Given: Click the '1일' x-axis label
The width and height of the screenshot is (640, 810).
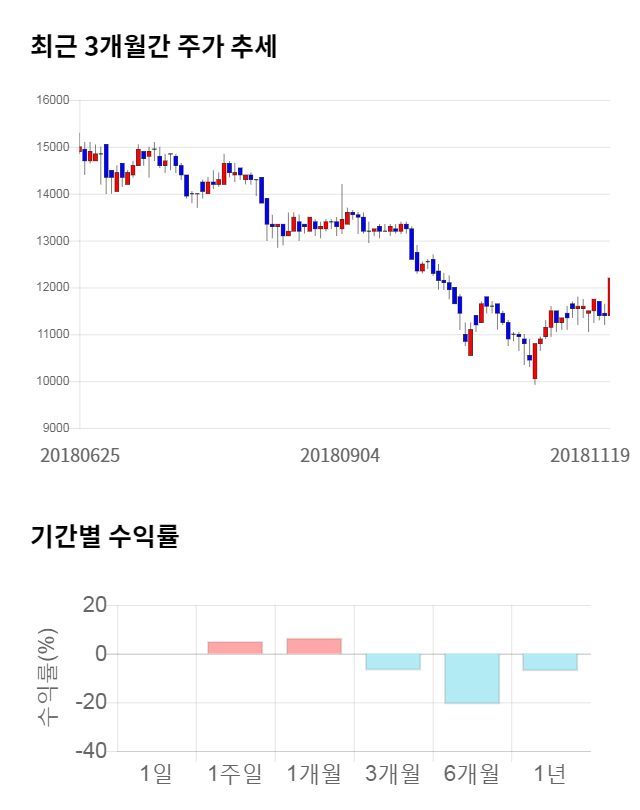Looking at the screenshot, I should tap(157, 773).
